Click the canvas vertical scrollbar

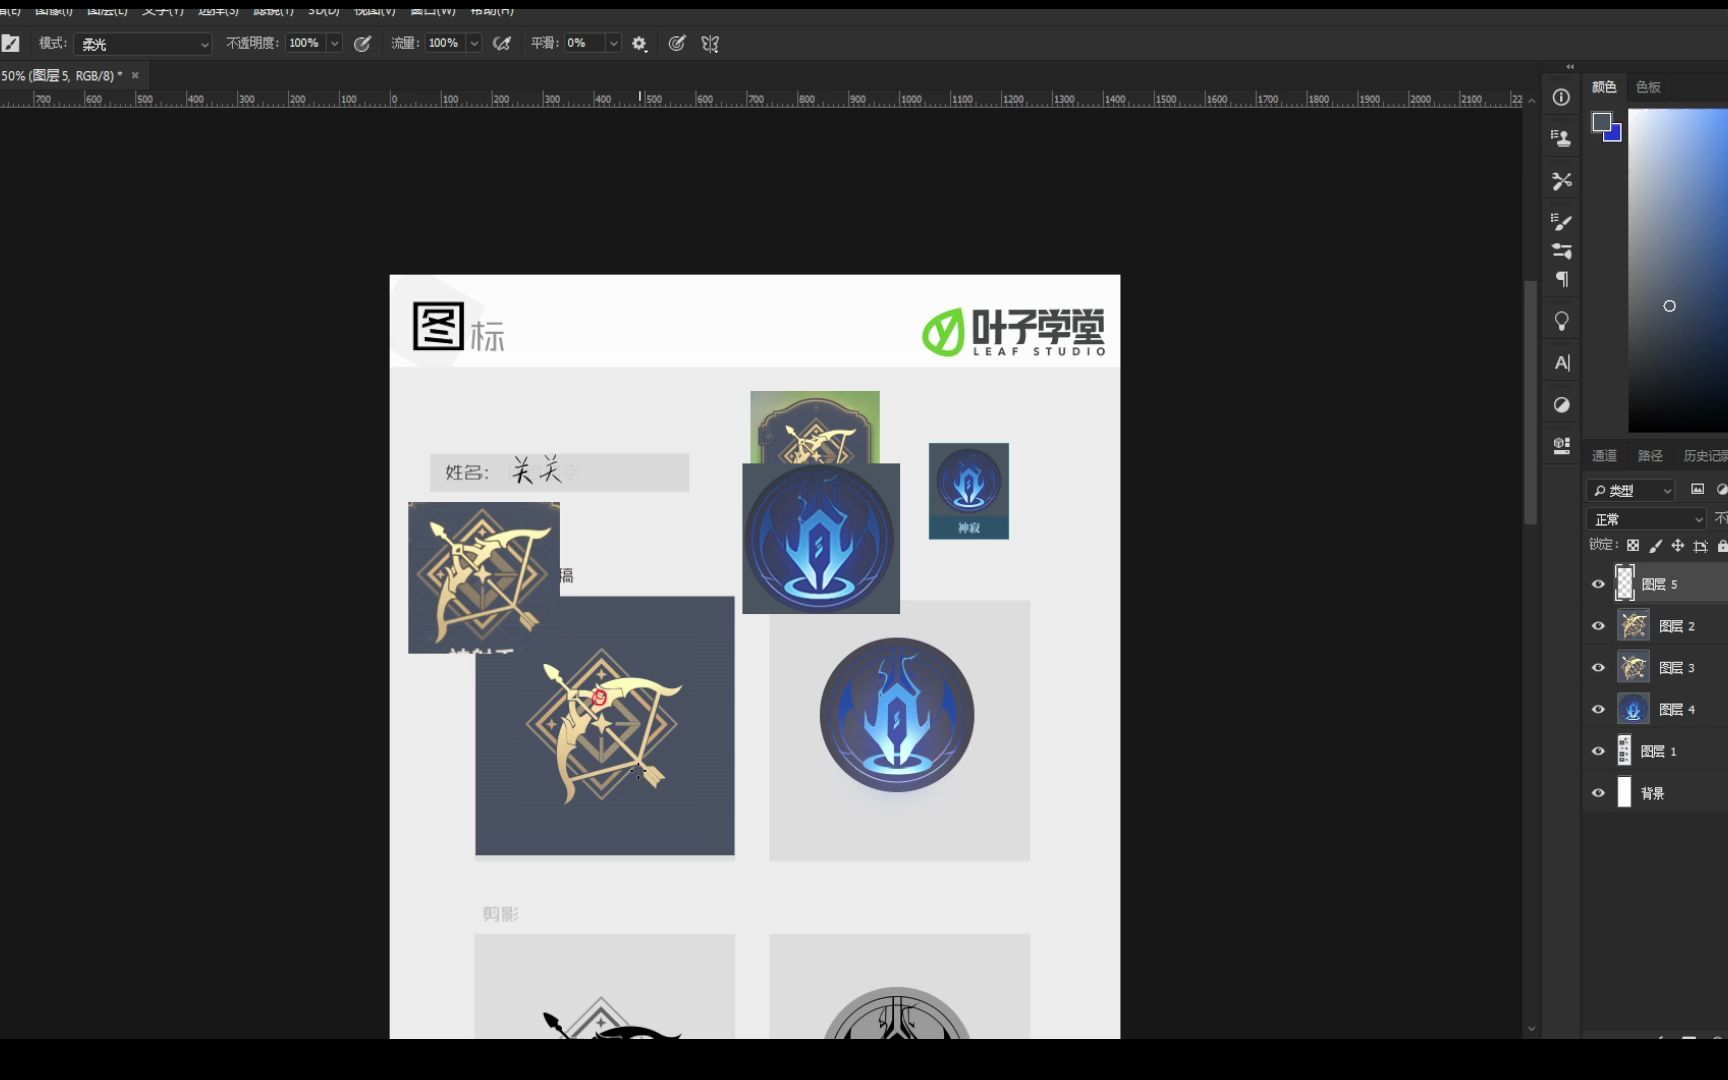1530,403
